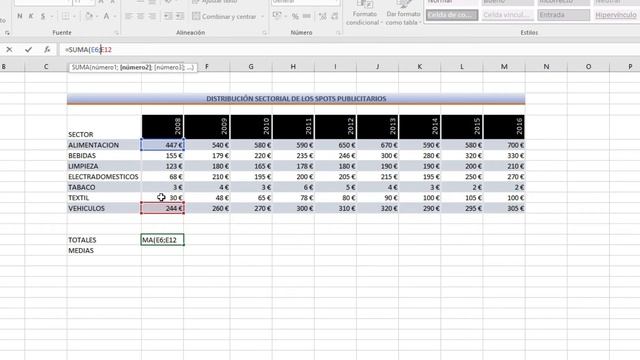Apply bold with the N button
This screenshot has height=360, width=640.
pos(20,16)
